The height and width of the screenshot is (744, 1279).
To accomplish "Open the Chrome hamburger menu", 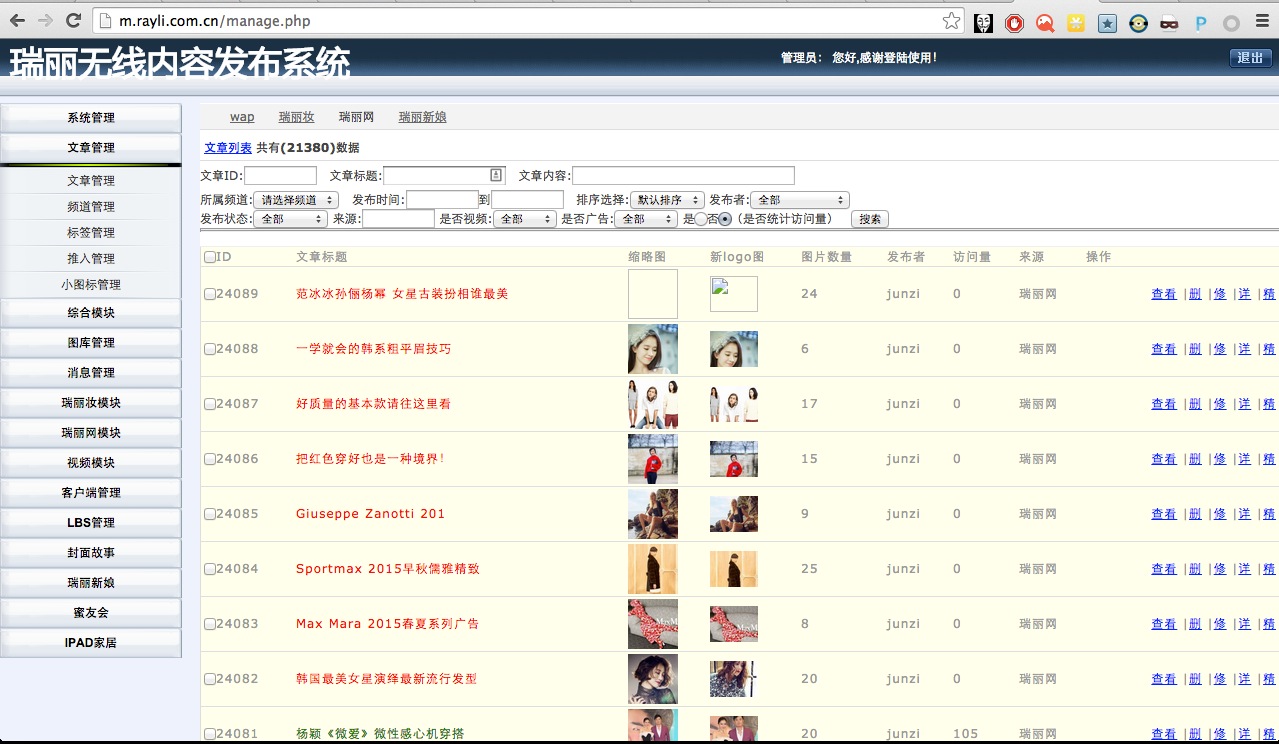I will 1262,23.
